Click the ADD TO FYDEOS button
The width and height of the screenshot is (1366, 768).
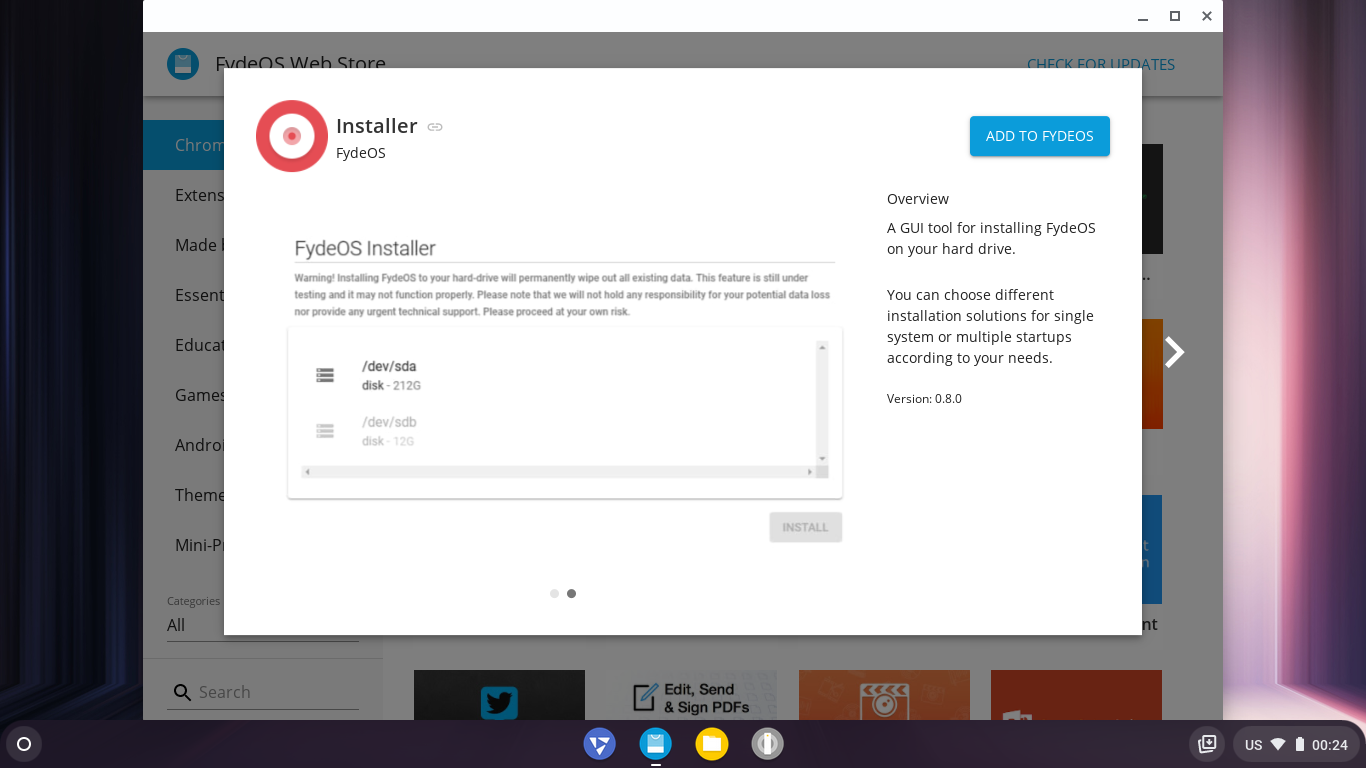1039,136
